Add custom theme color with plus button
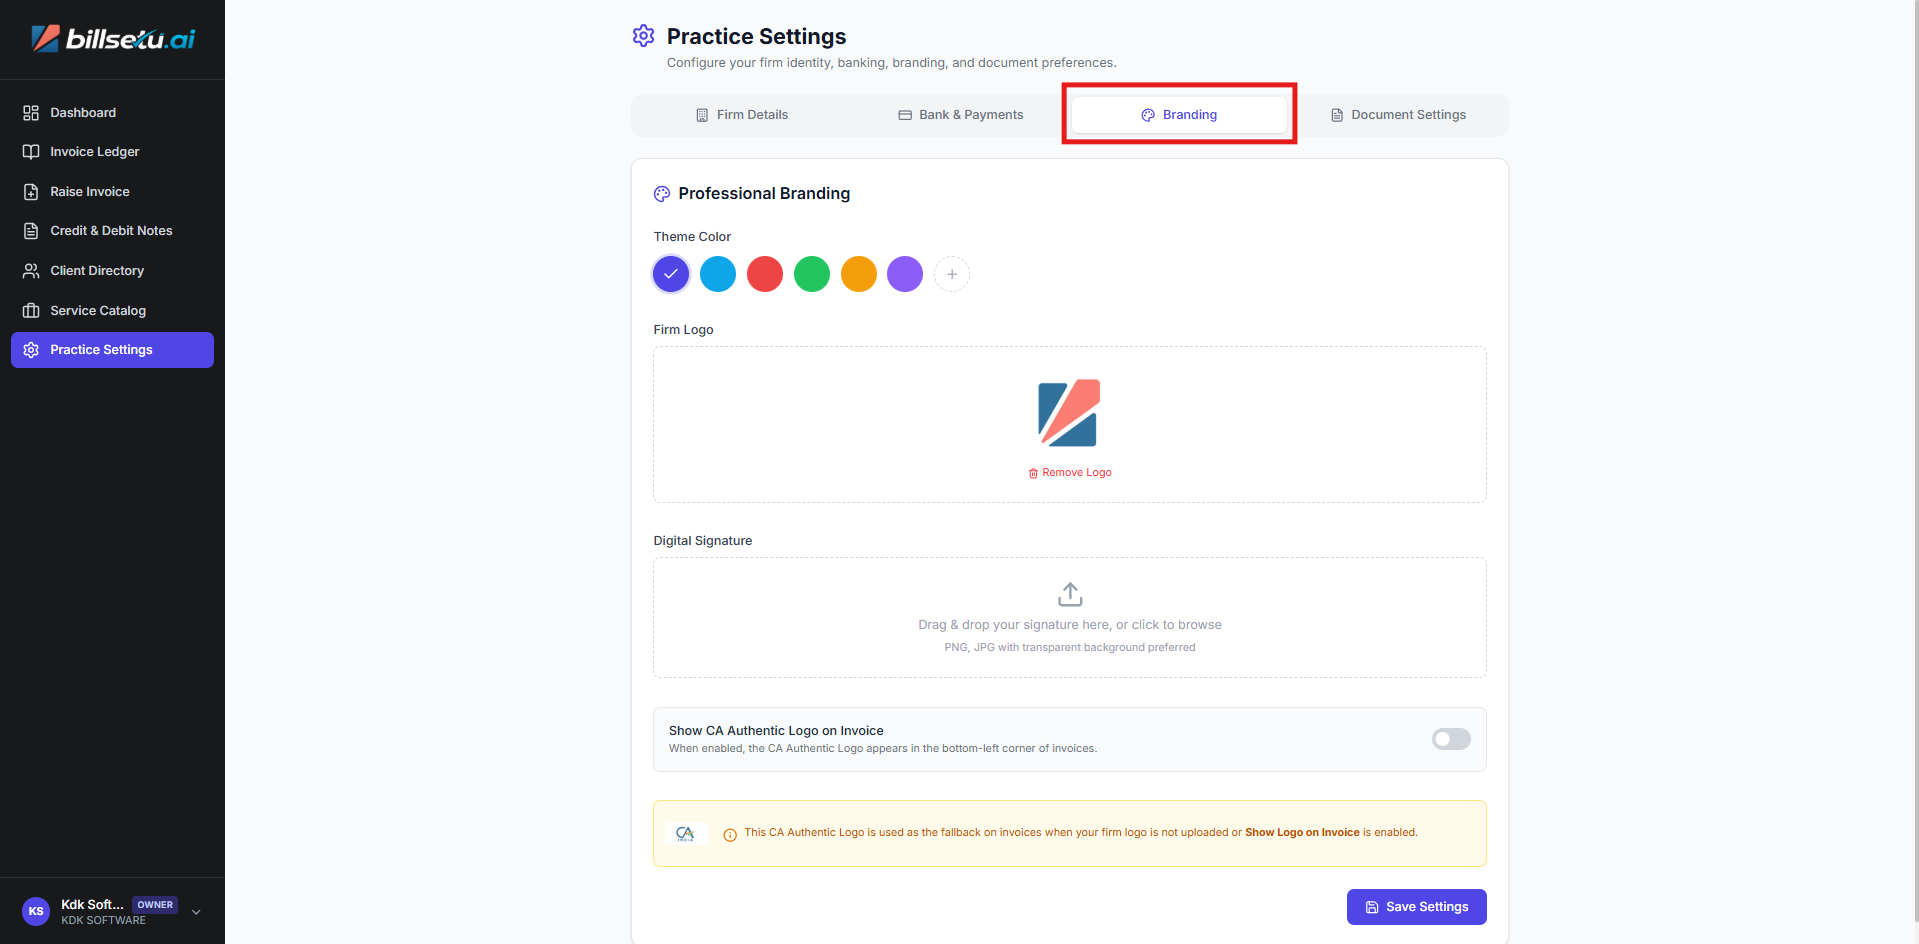1919x944 pixels. tap(951, 274)
